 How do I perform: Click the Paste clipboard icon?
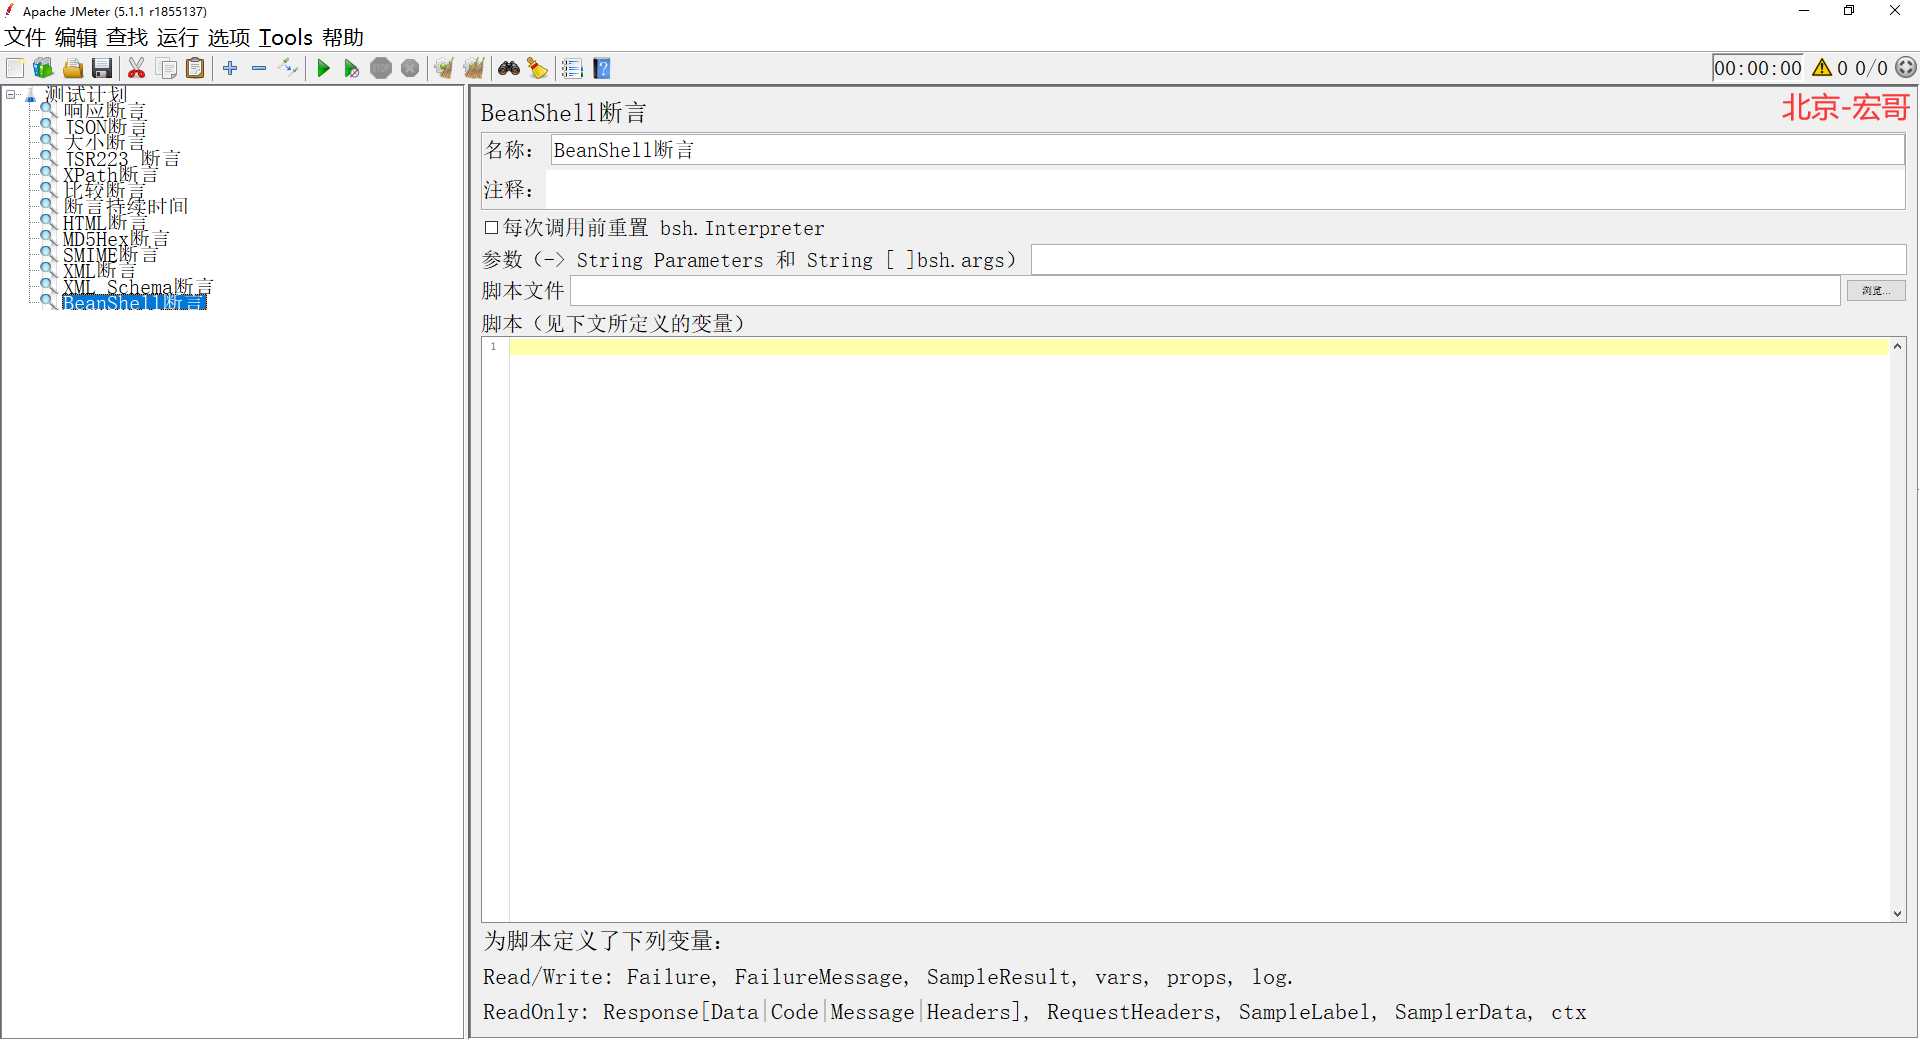(196, 68)
